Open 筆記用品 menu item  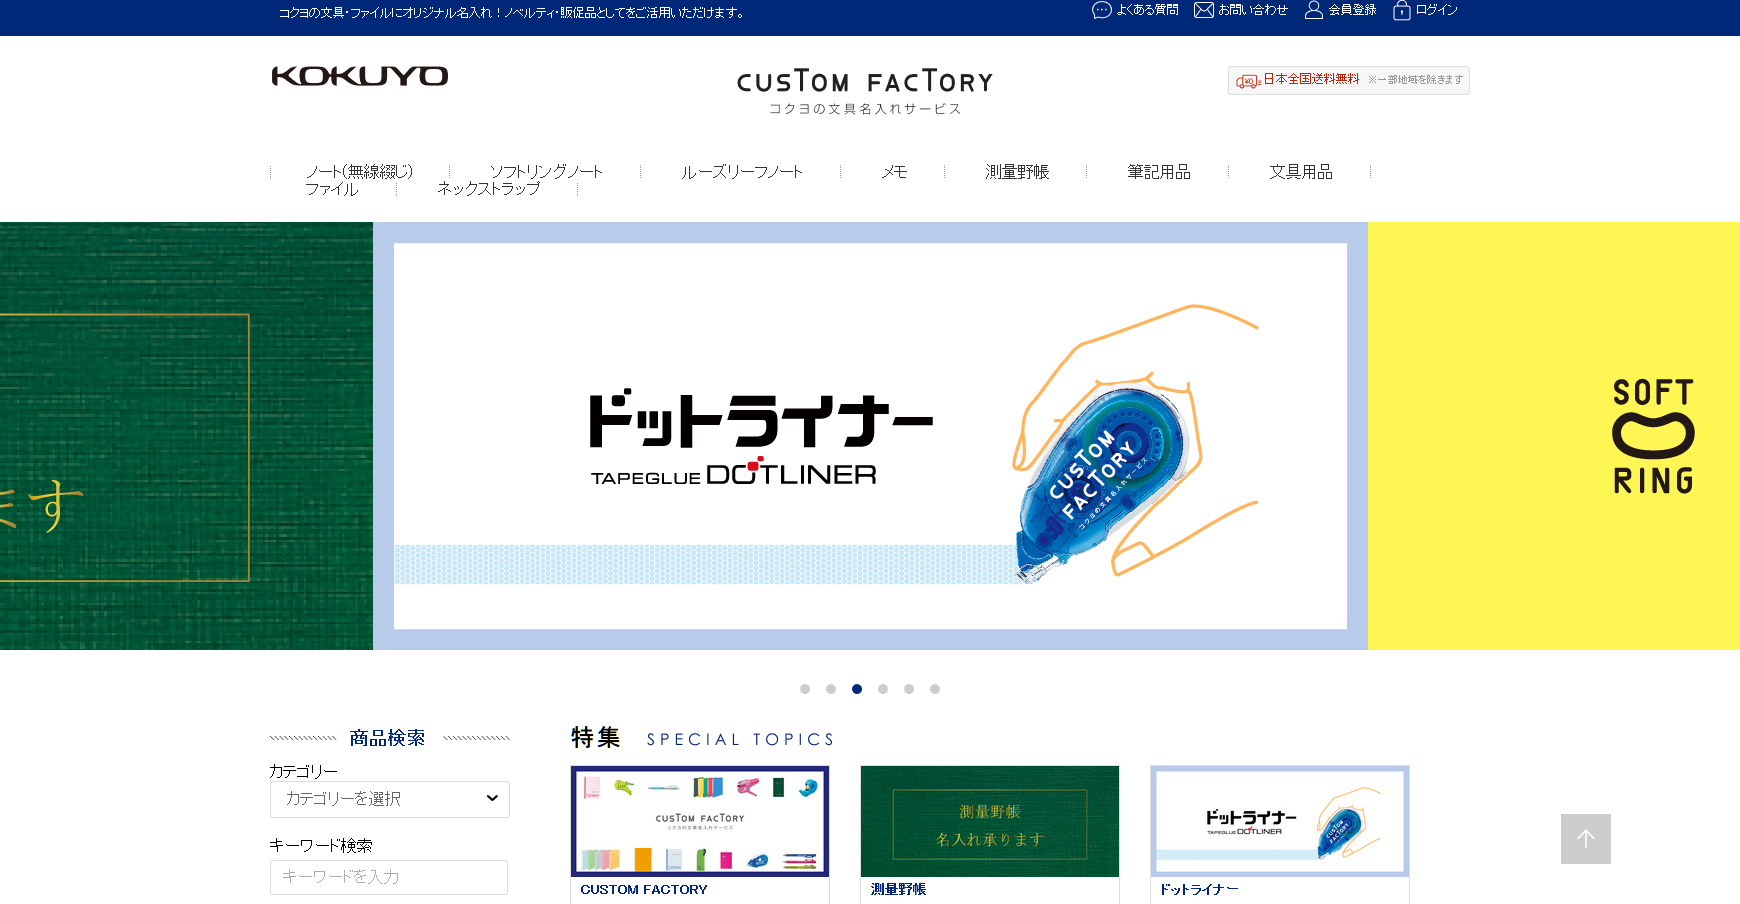[1159, 172]
